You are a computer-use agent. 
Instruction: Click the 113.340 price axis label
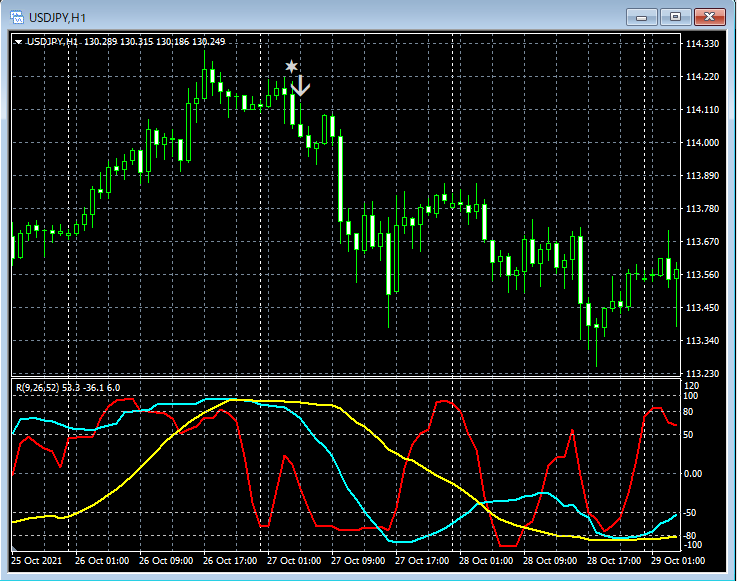[702, 340]
